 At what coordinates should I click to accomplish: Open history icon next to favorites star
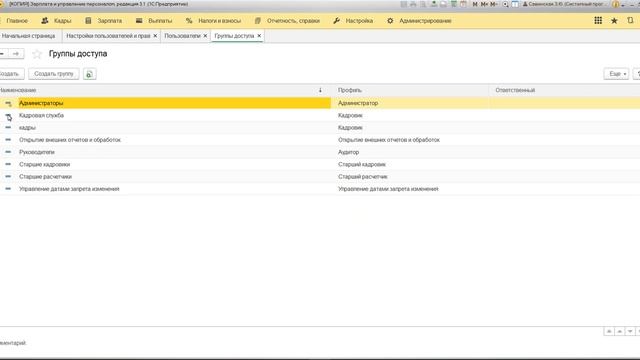(x=631, y=20)
